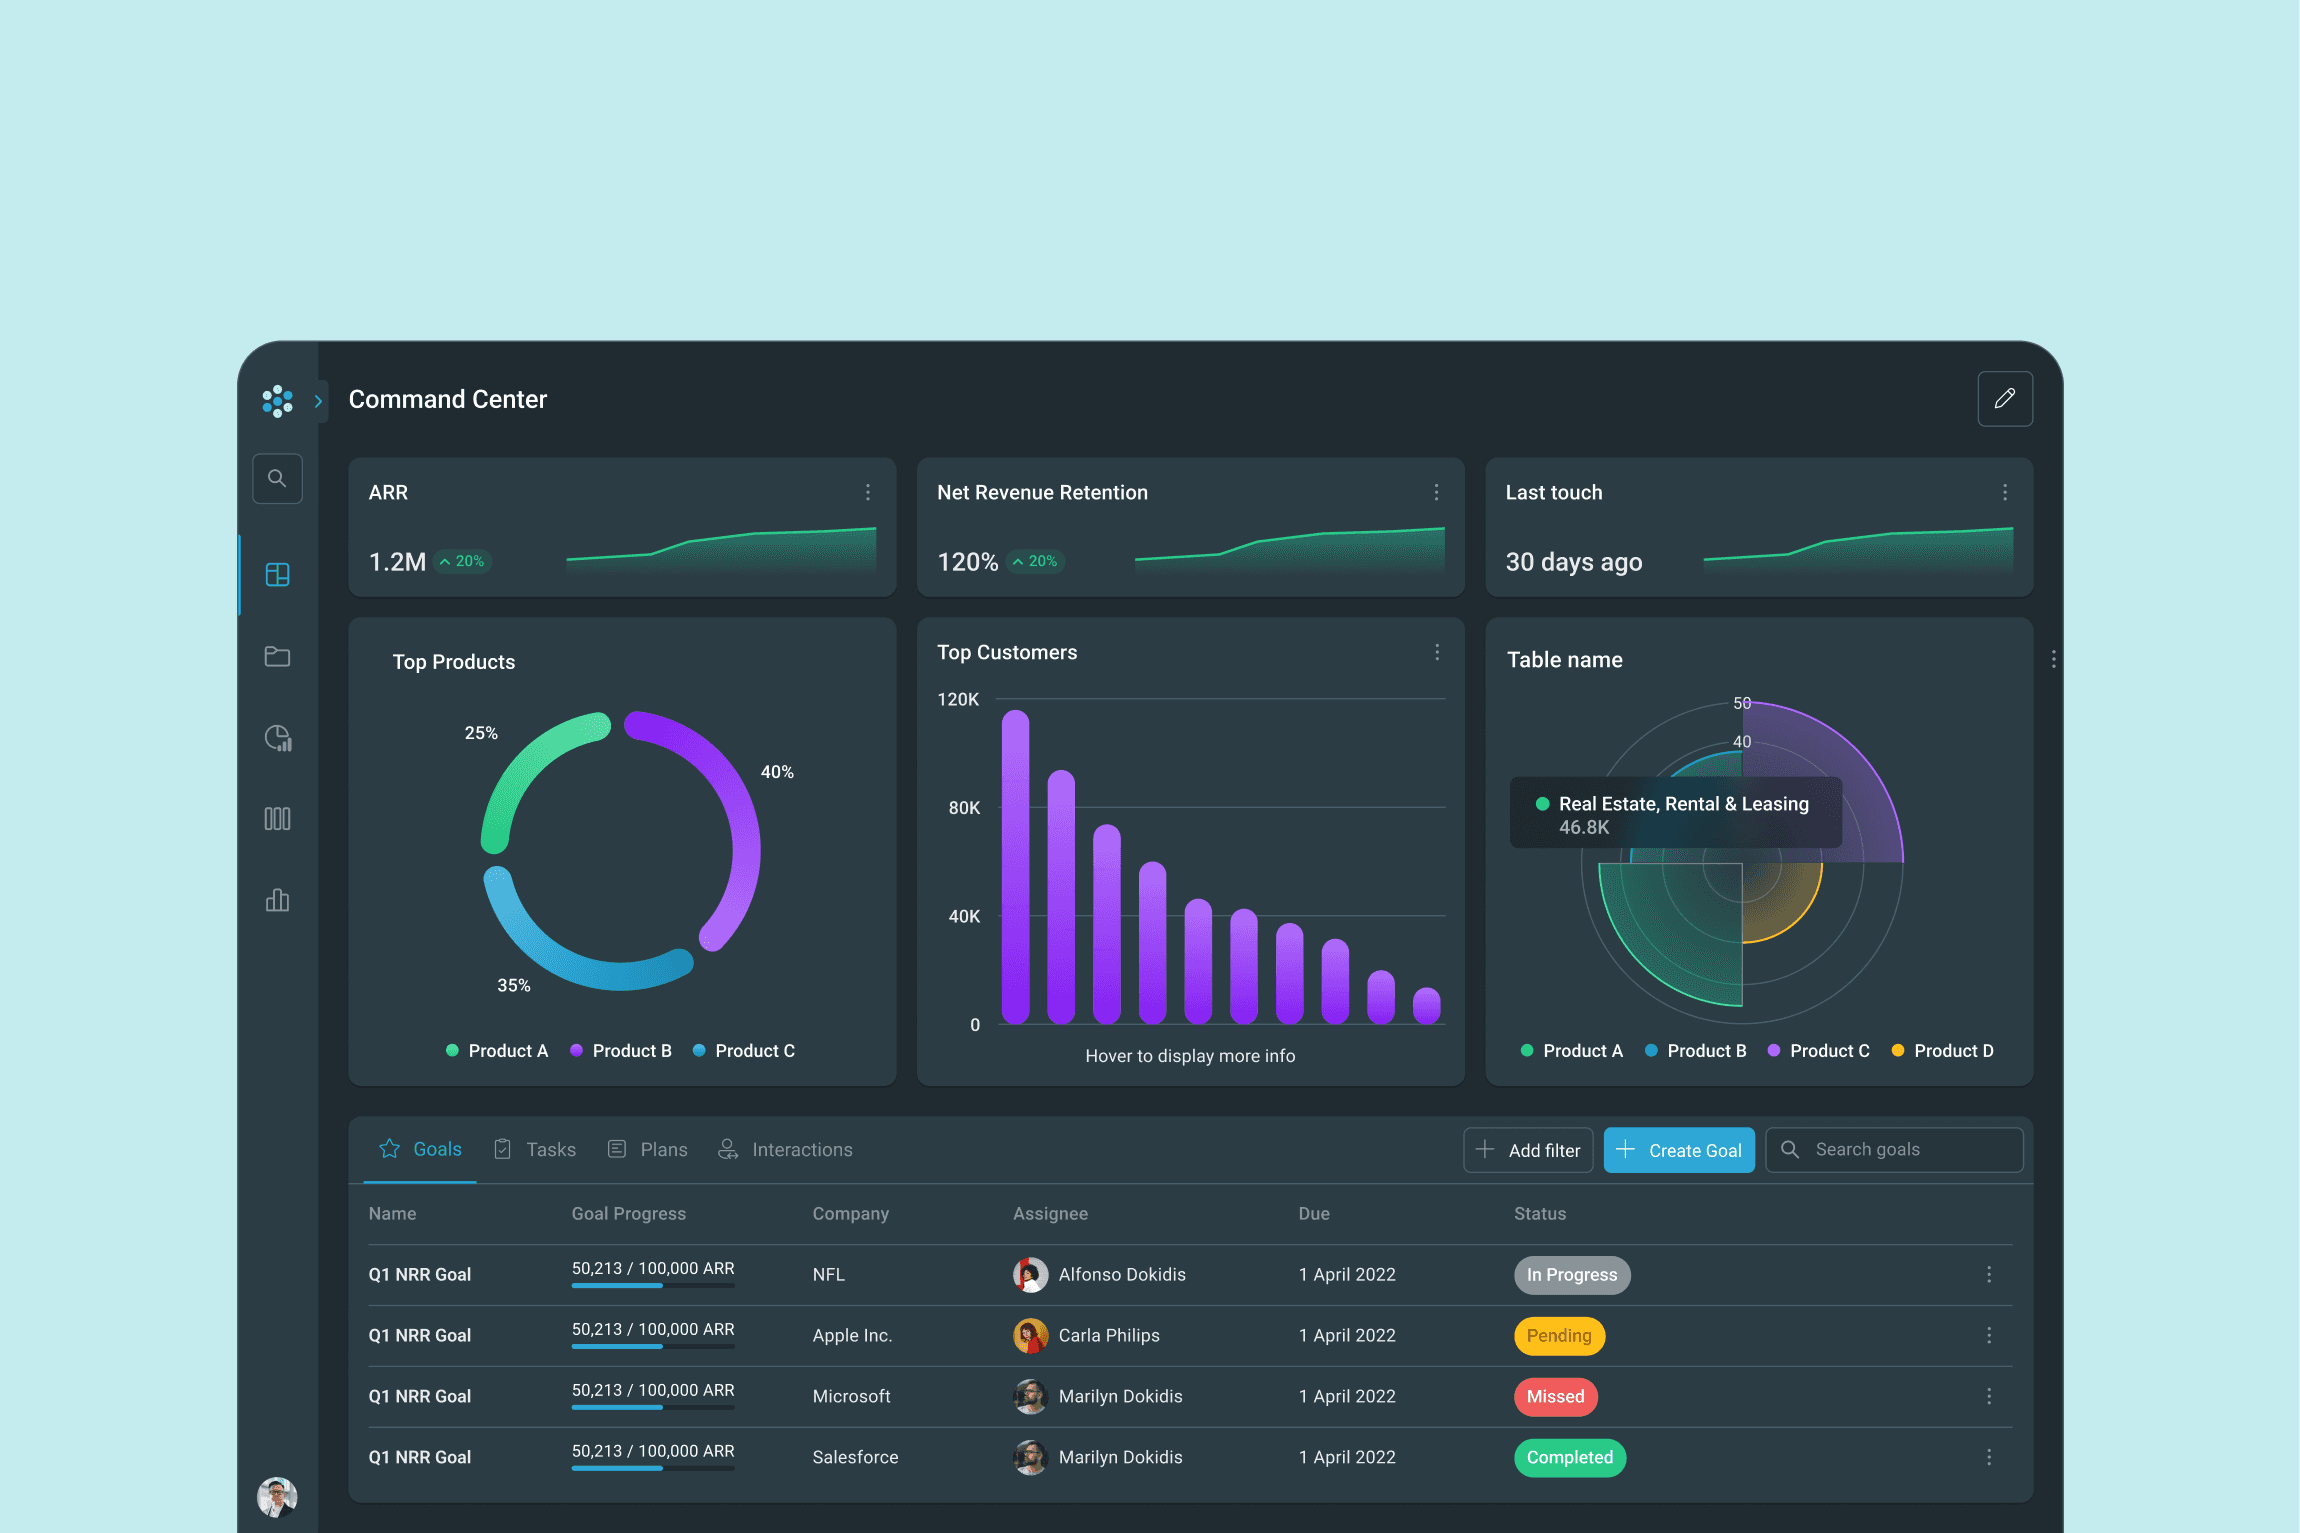The image size is (2300, 1533).
Task: Click the app logo icon
Action: 277,401
